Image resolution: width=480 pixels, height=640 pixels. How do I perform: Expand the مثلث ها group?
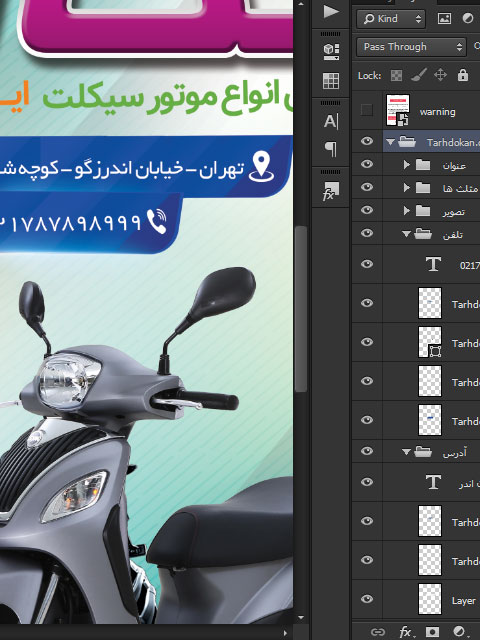[x=407, y=188]
